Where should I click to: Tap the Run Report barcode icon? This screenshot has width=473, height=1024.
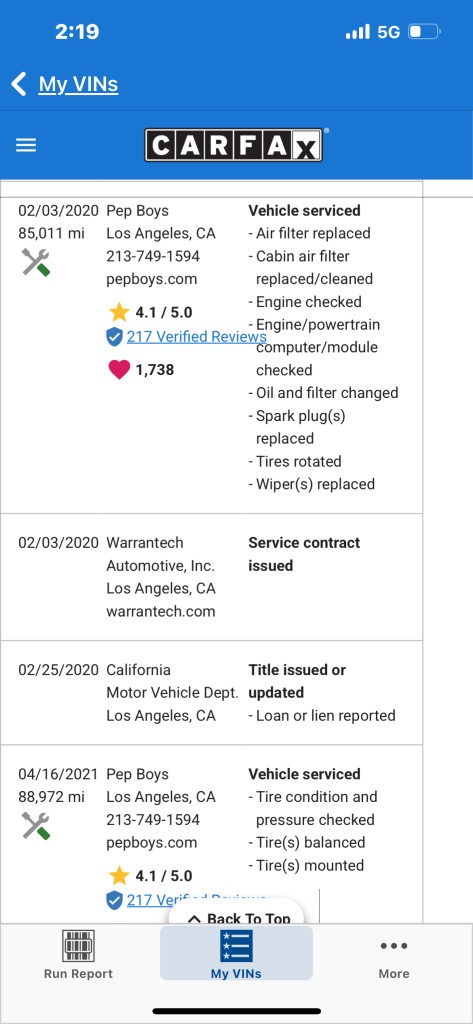(78, 946)
